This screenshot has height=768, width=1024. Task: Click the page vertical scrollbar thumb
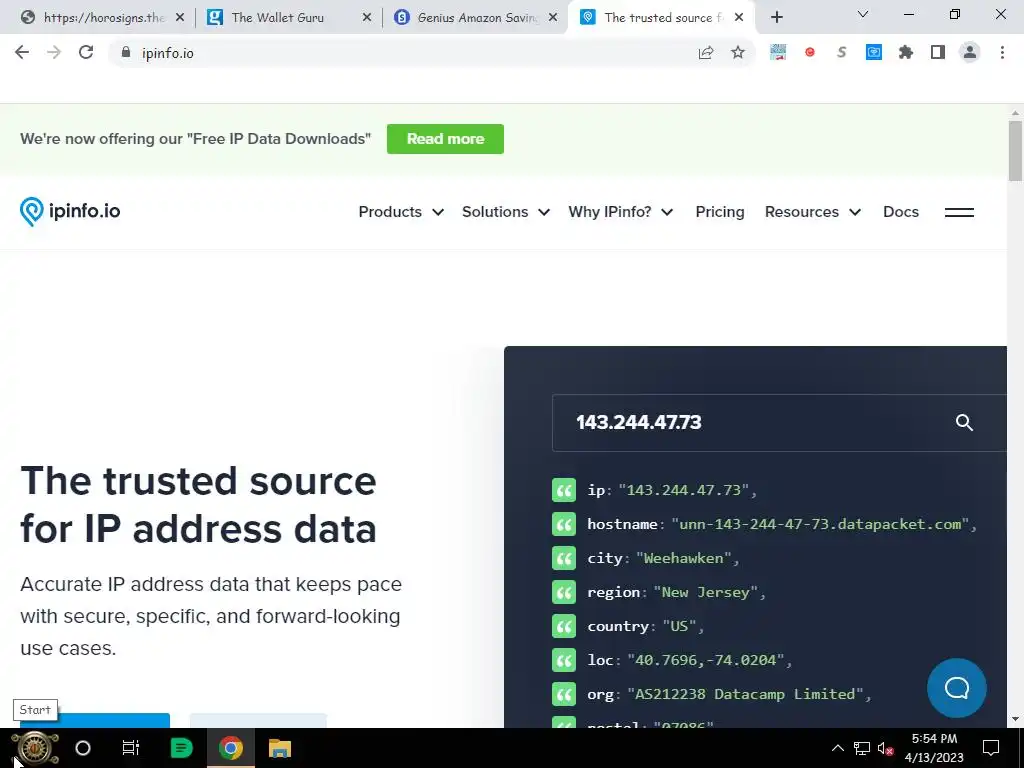pyautogui.click(x=1015, y=150)
